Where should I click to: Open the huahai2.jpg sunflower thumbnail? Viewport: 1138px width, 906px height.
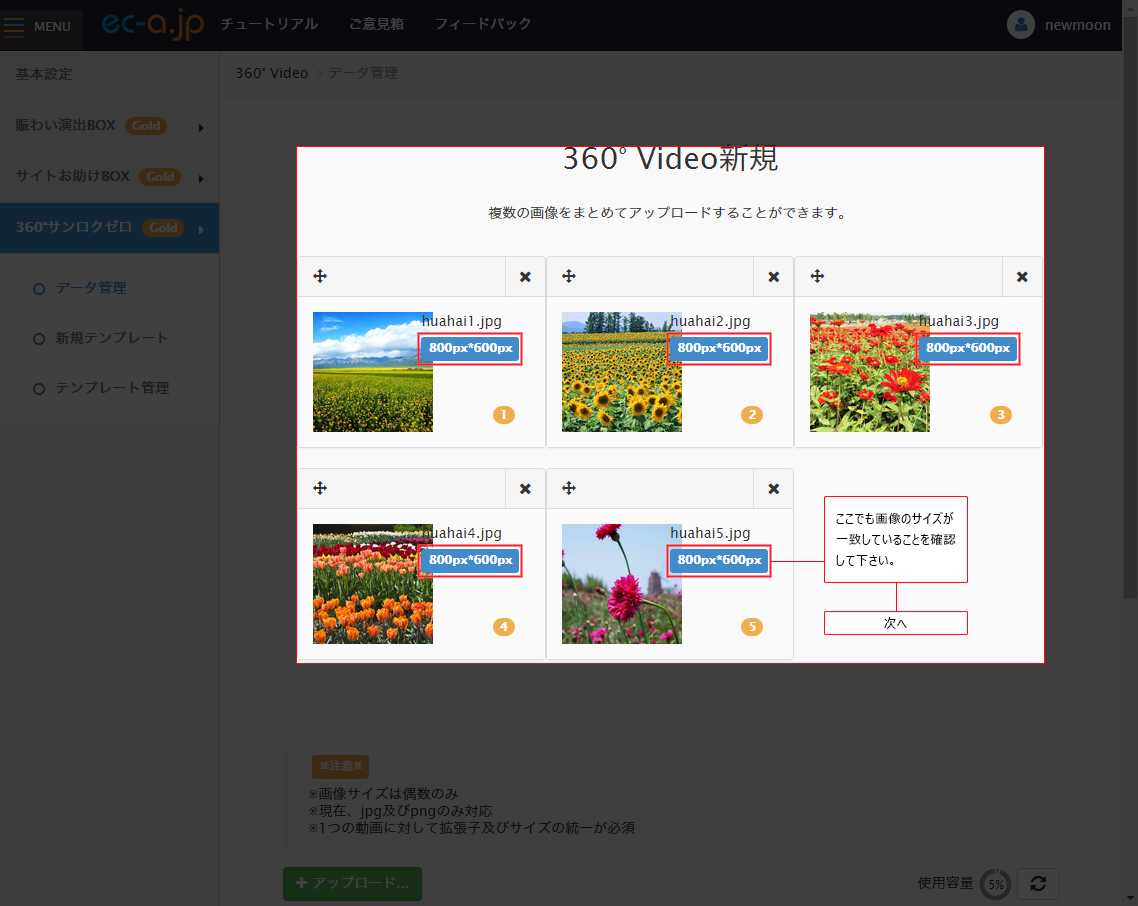point(621,372)
